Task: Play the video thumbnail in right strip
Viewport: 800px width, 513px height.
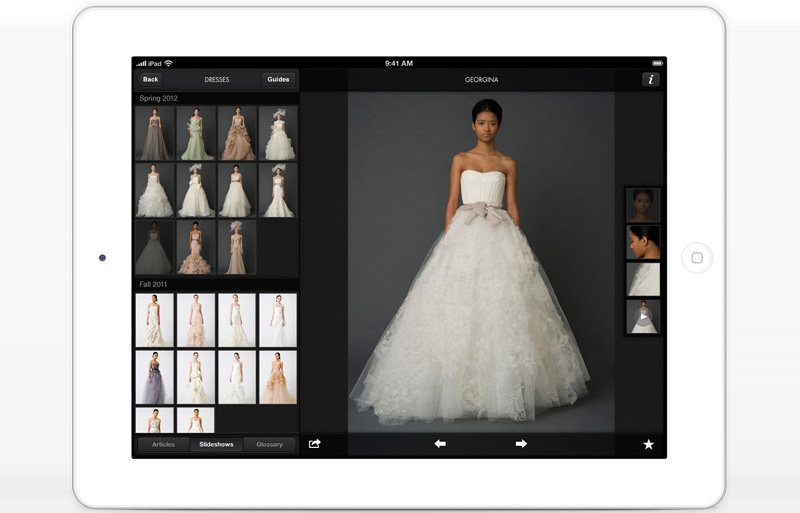Action: [642, 317]
